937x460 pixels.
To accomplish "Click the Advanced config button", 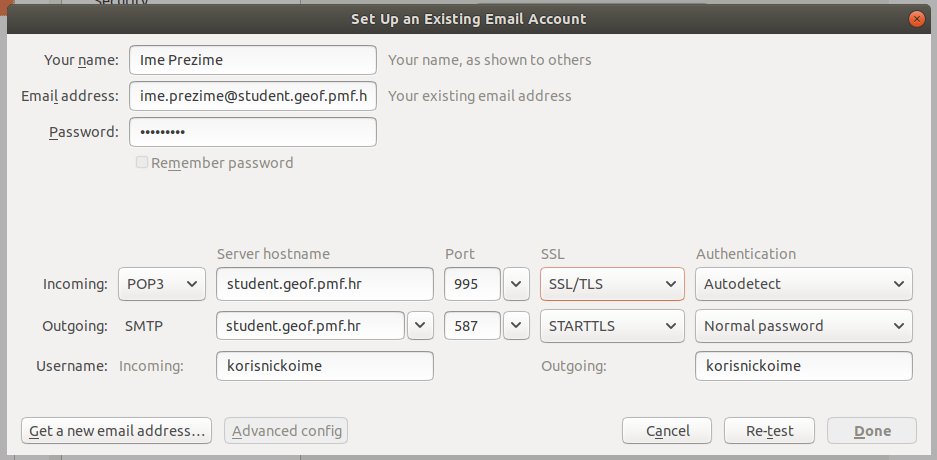I will (286, 431).
